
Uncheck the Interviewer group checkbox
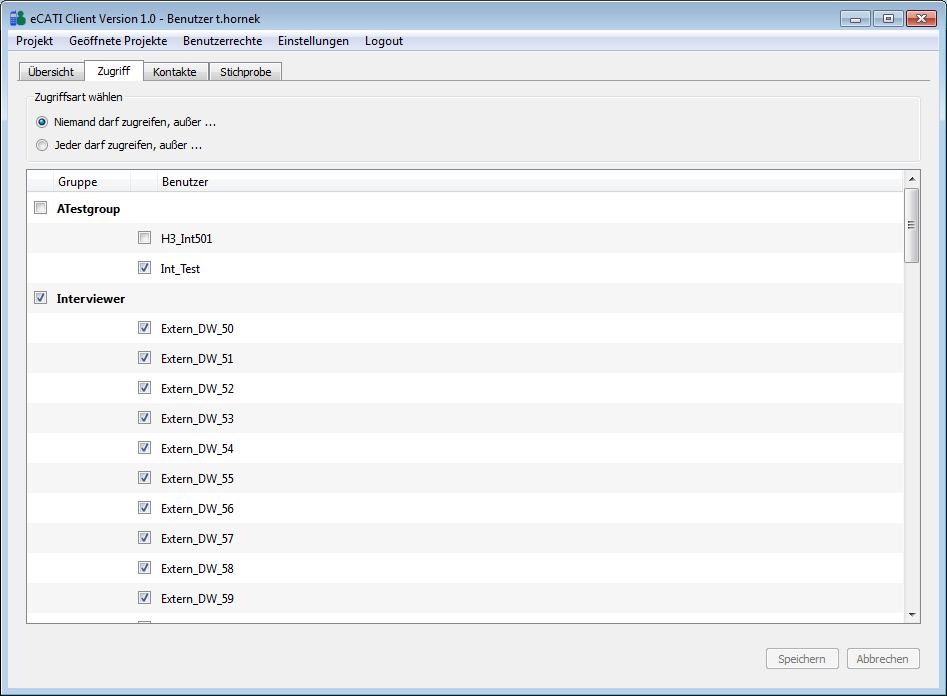tap(41, 298)
